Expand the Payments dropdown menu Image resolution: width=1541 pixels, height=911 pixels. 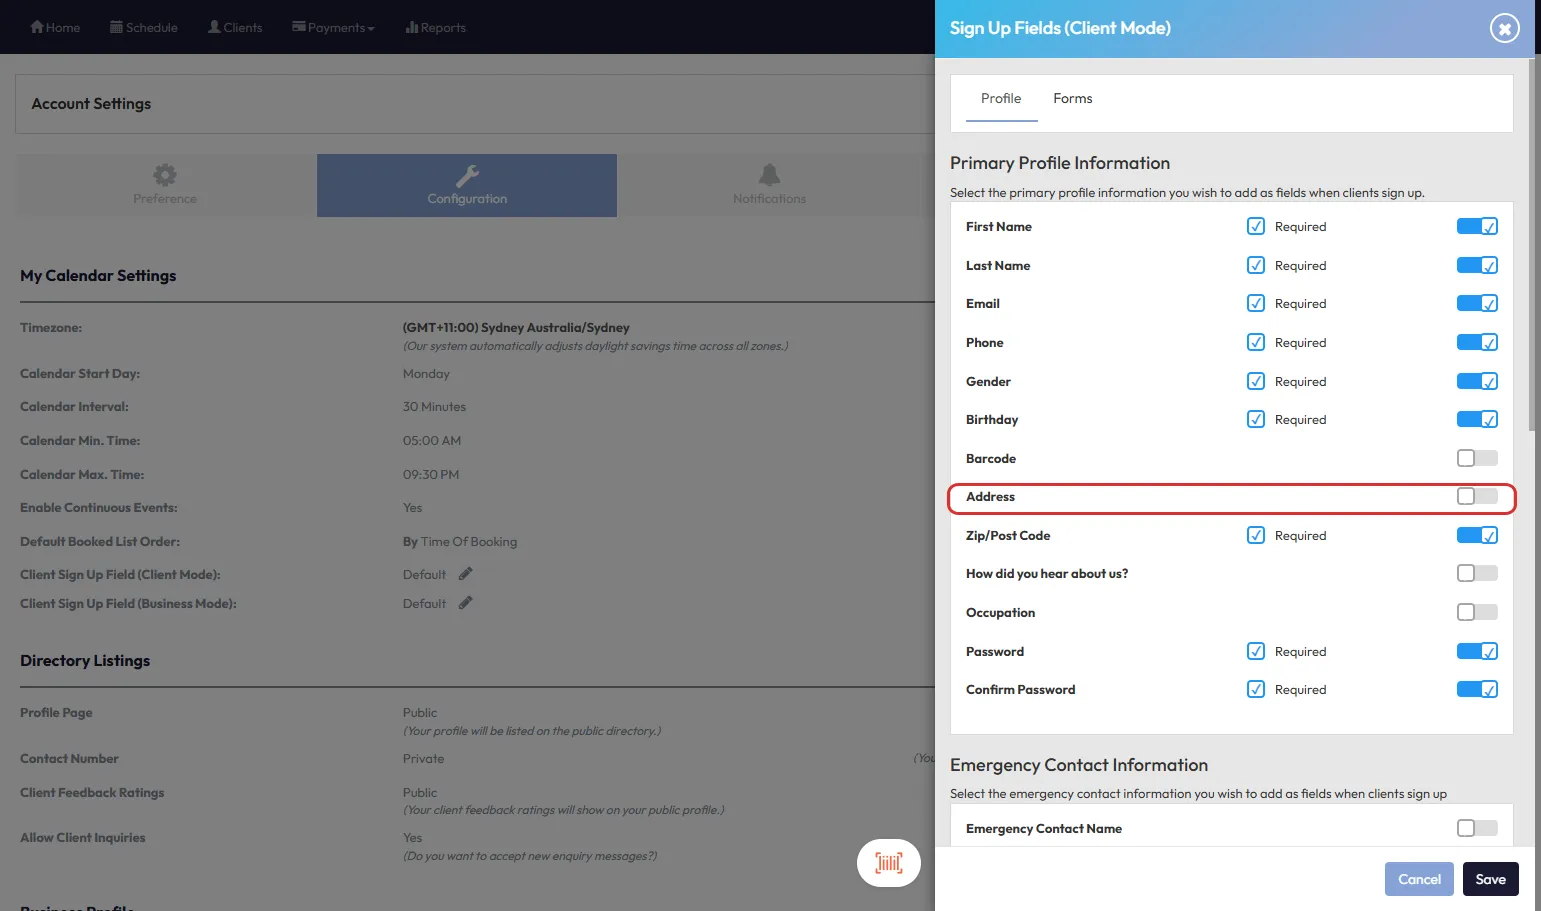click(333, 27)
